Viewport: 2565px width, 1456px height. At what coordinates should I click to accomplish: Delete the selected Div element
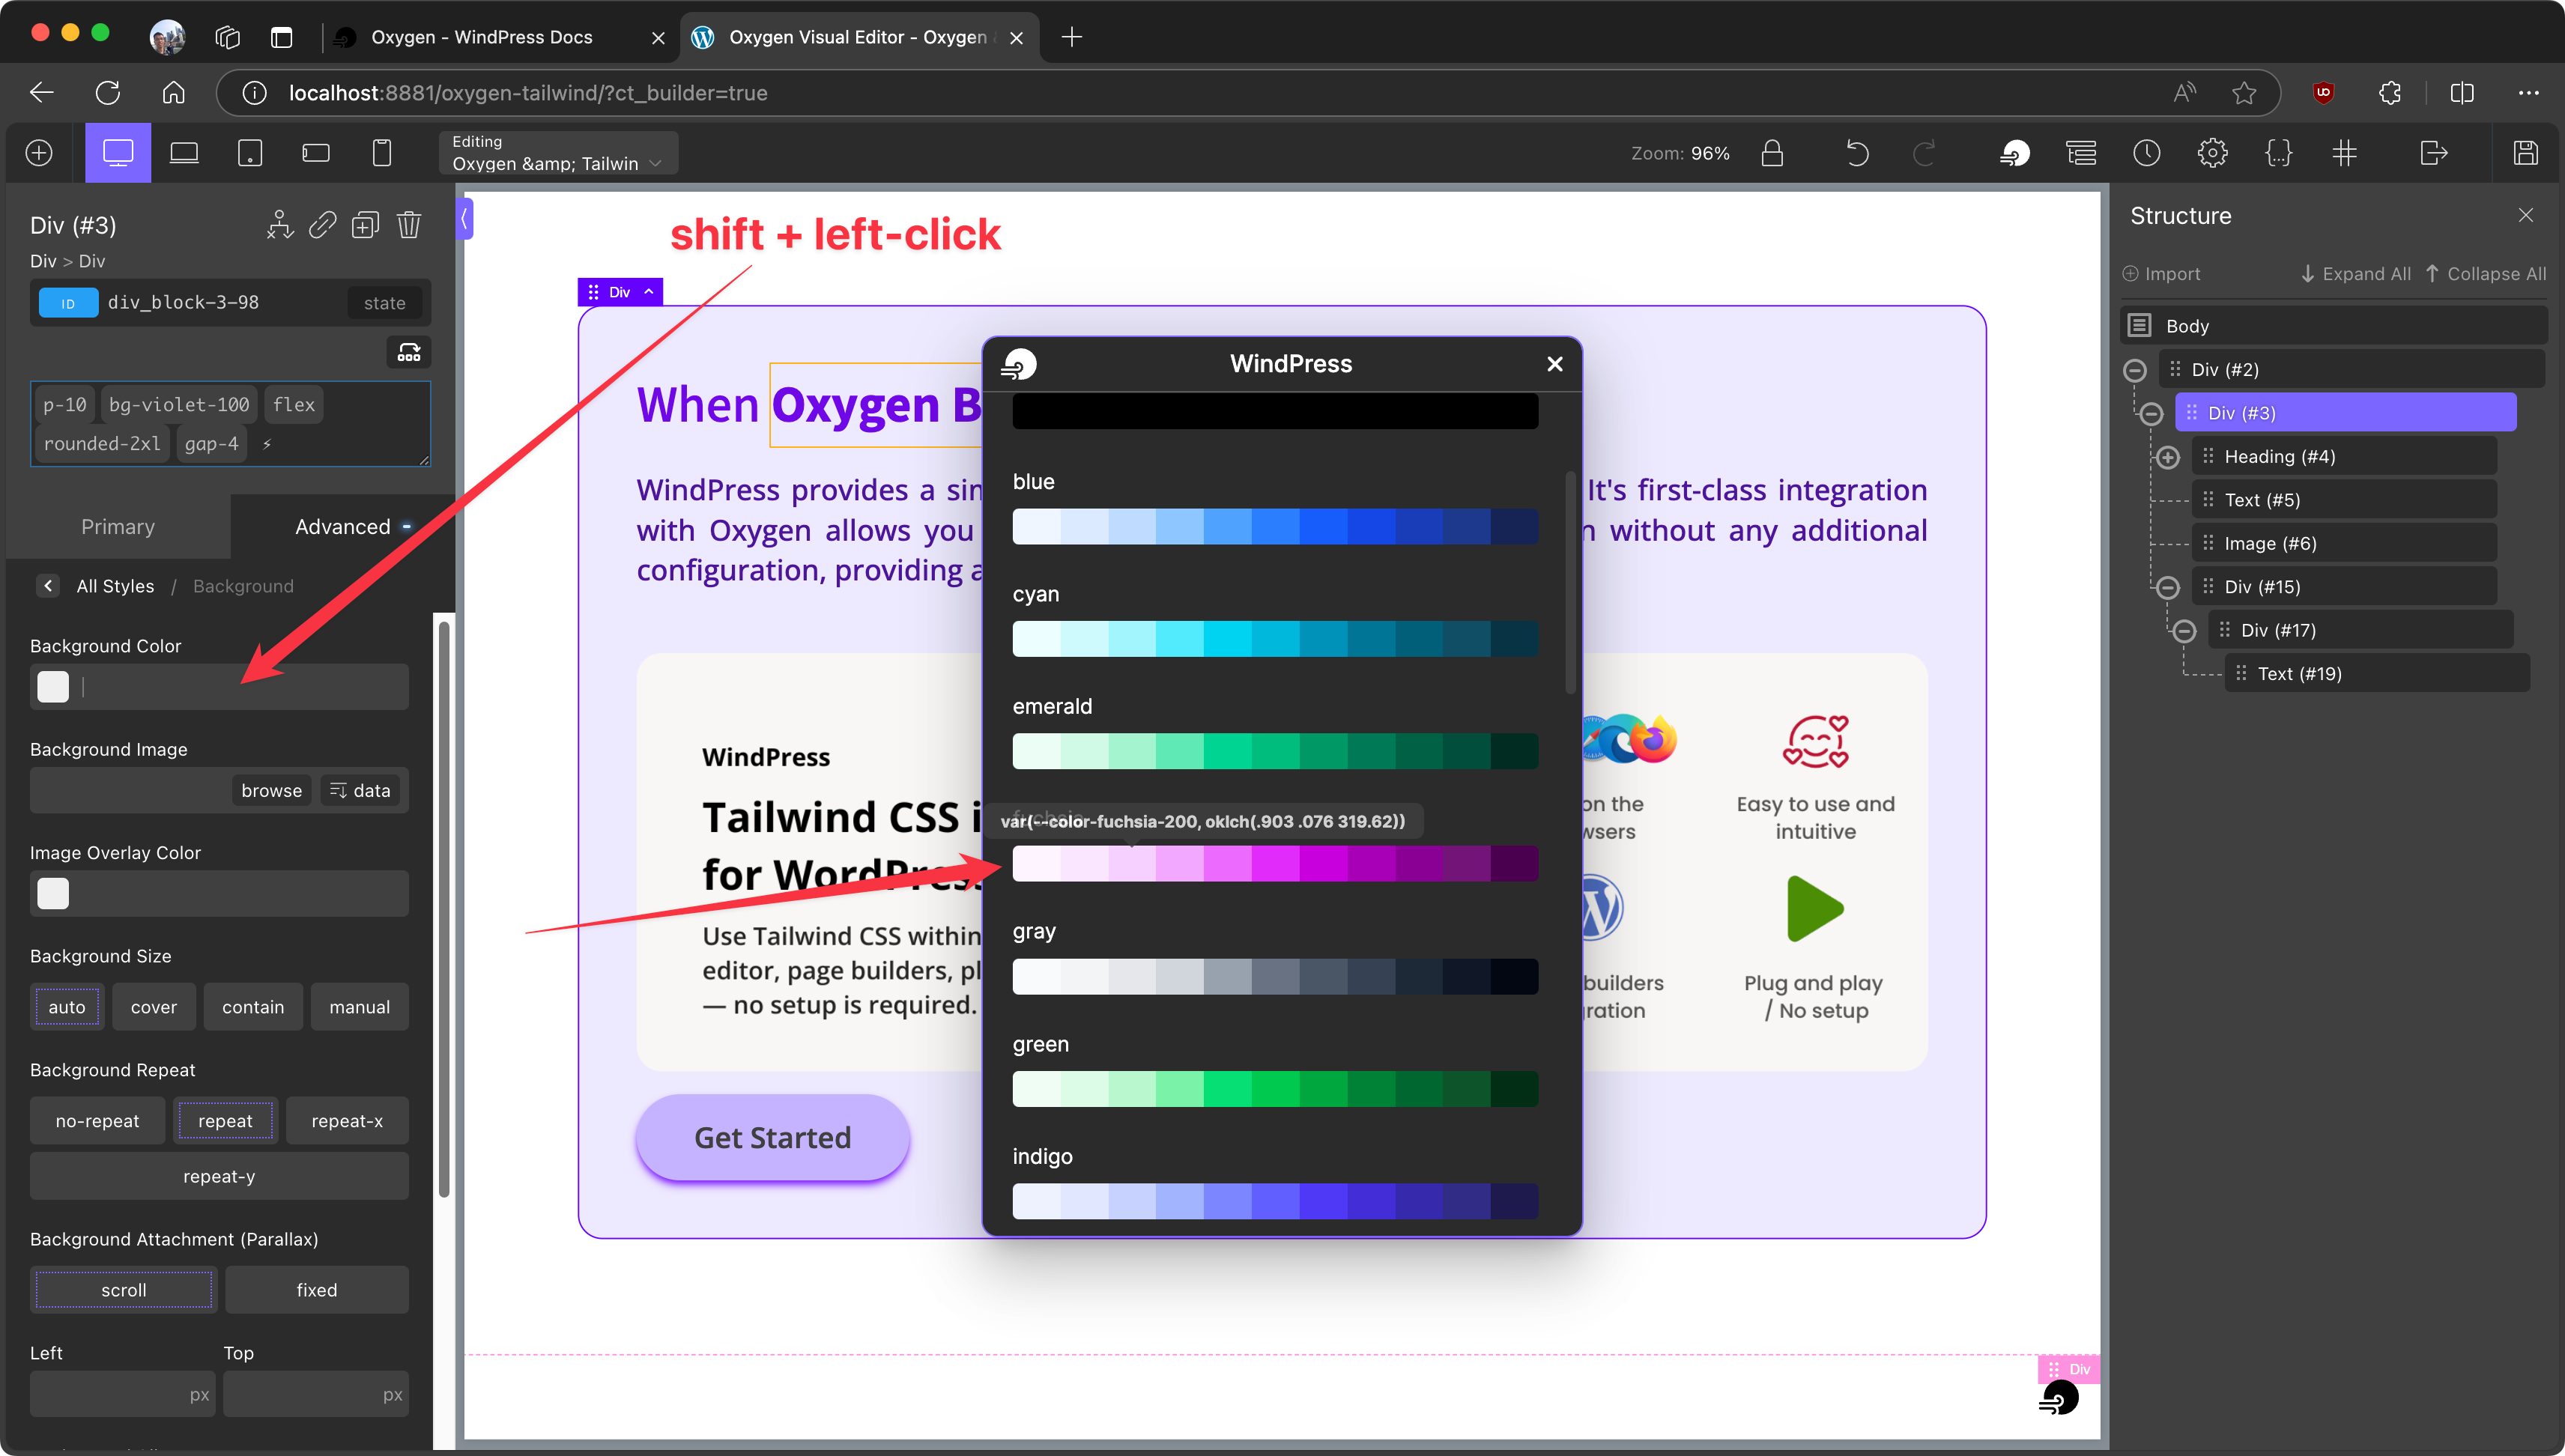[x=409, y=224]
